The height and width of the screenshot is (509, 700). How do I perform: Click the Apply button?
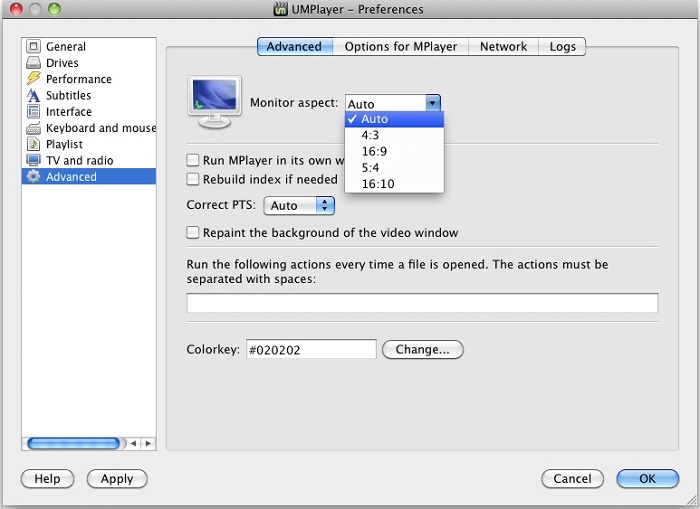pos(117,479)
